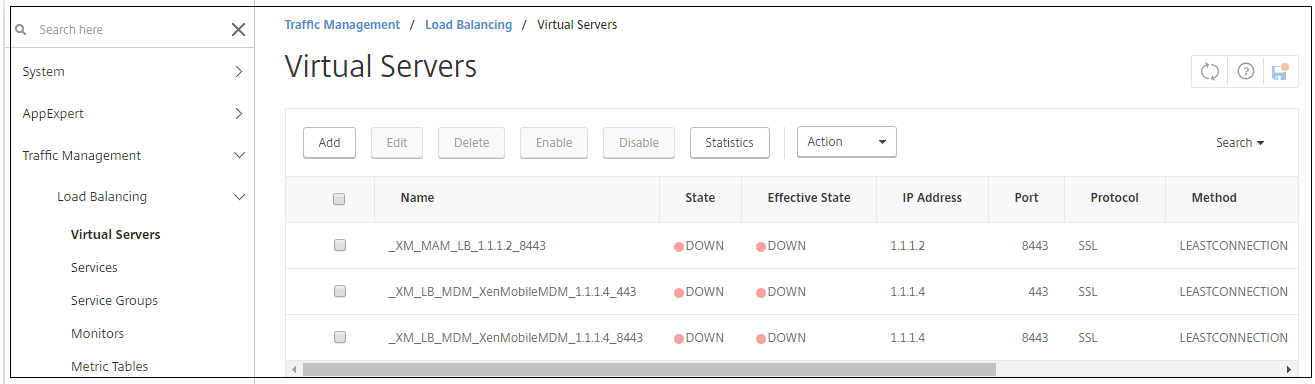Open Services in the sidebar
This screenshot has height=384, width=1315.
point(94,268)
